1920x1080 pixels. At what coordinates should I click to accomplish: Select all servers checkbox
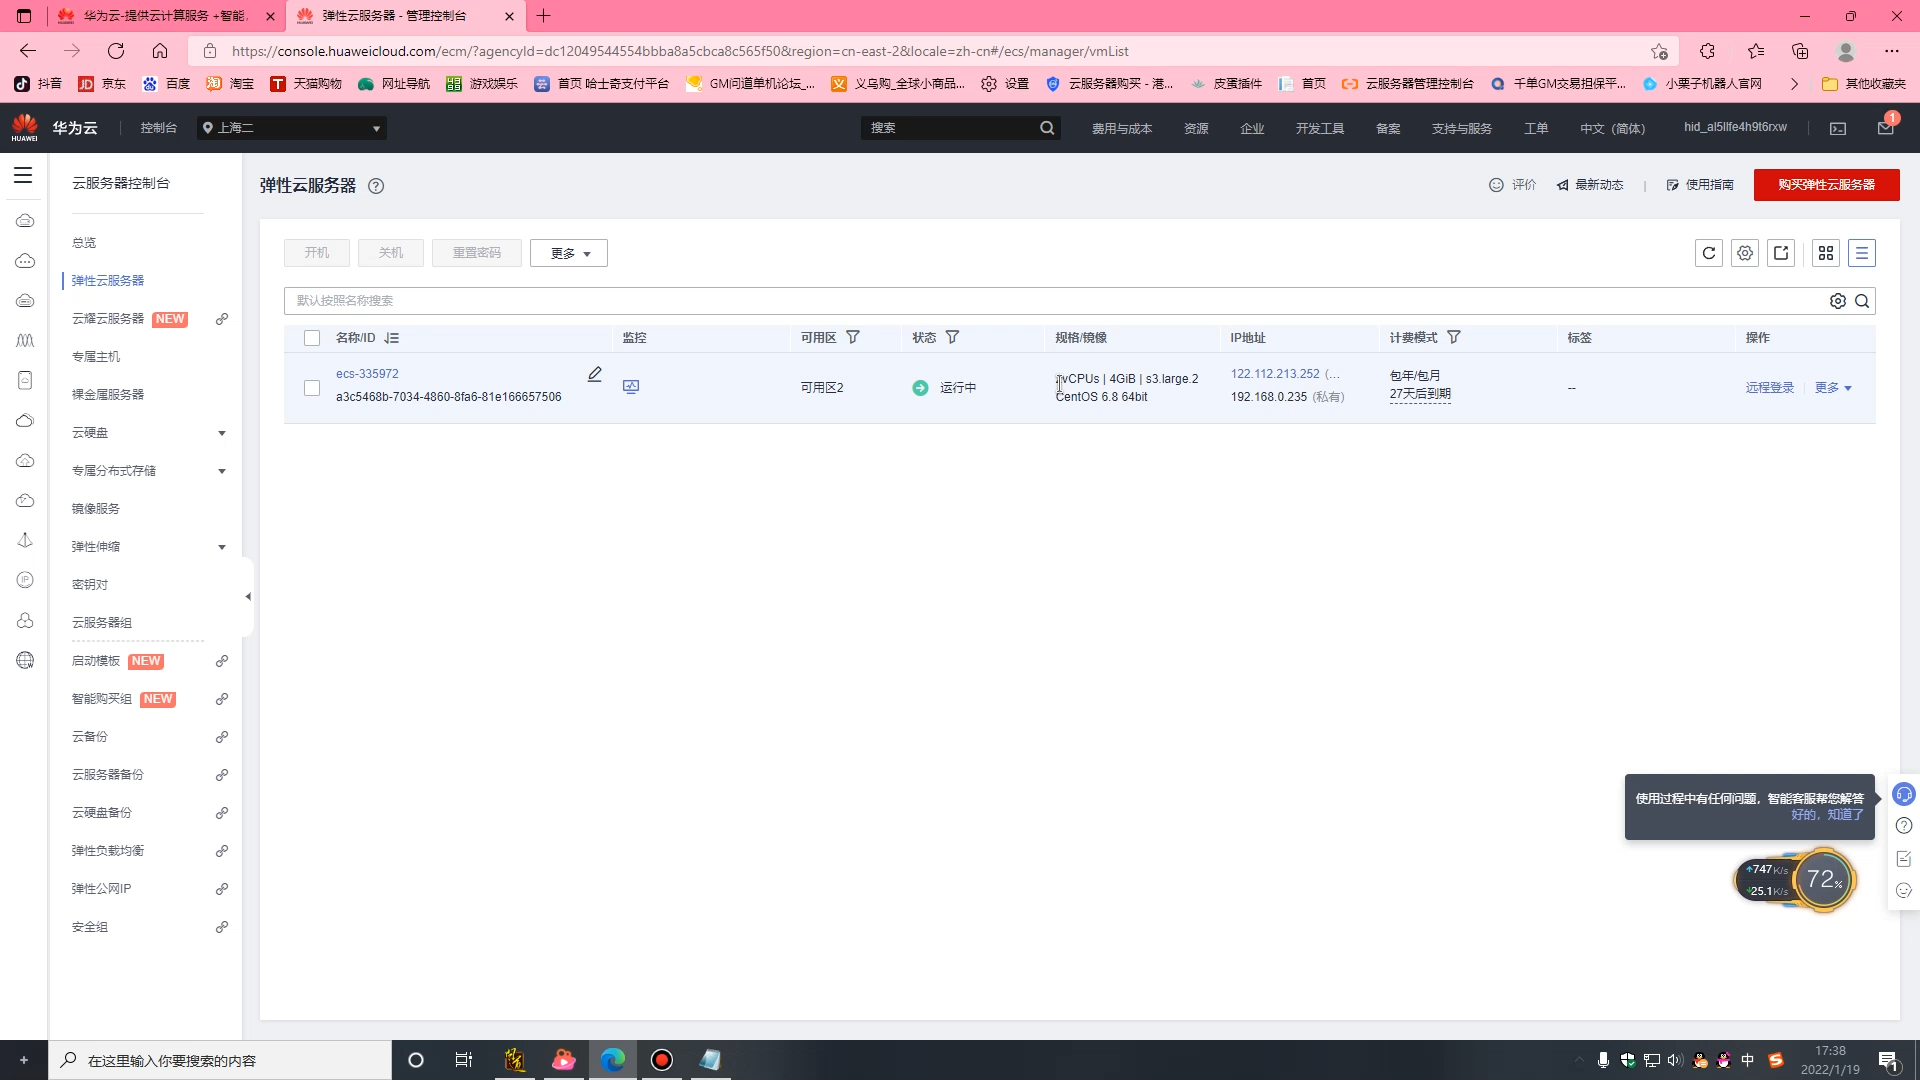tap(312, 338)
